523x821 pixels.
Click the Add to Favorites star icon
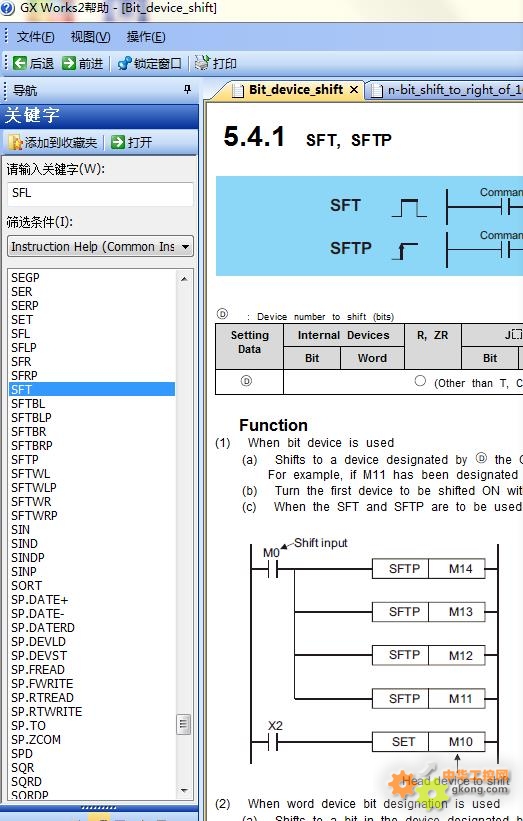16,142
